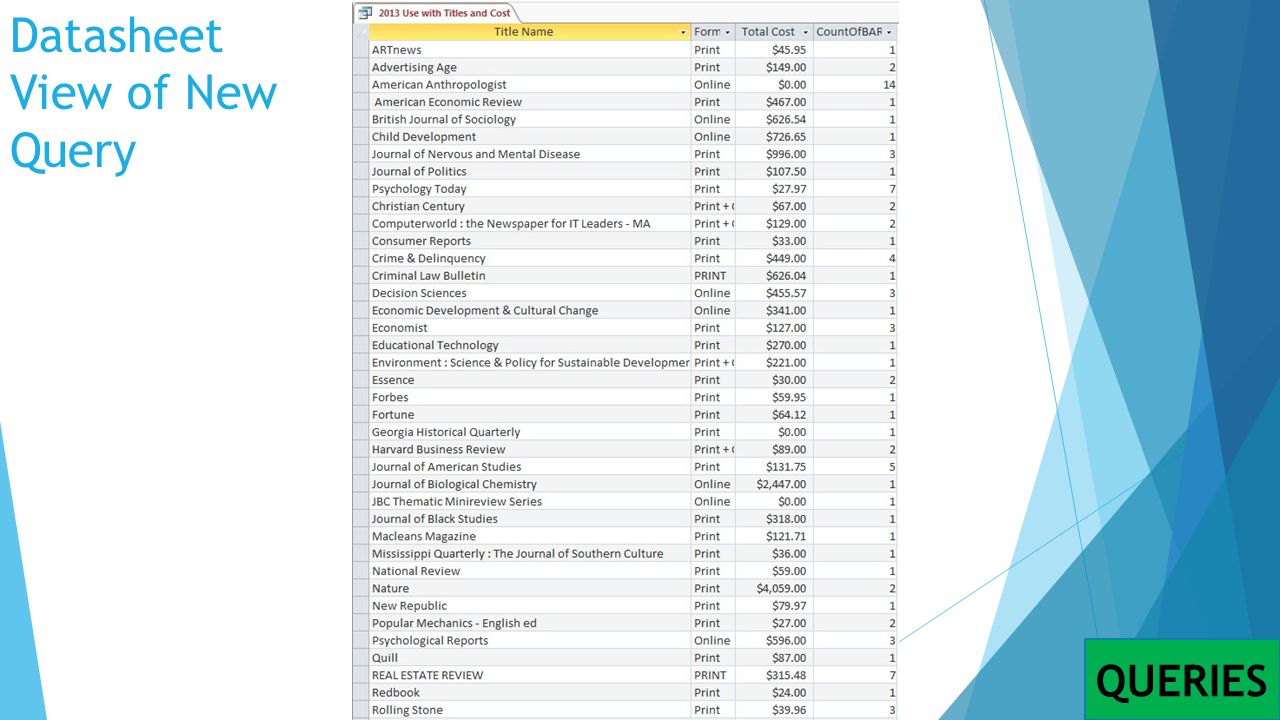This screenshot has width=1280, height=720.
Task: Select the 'ARTnews' title cell
Action: point(529,50)
